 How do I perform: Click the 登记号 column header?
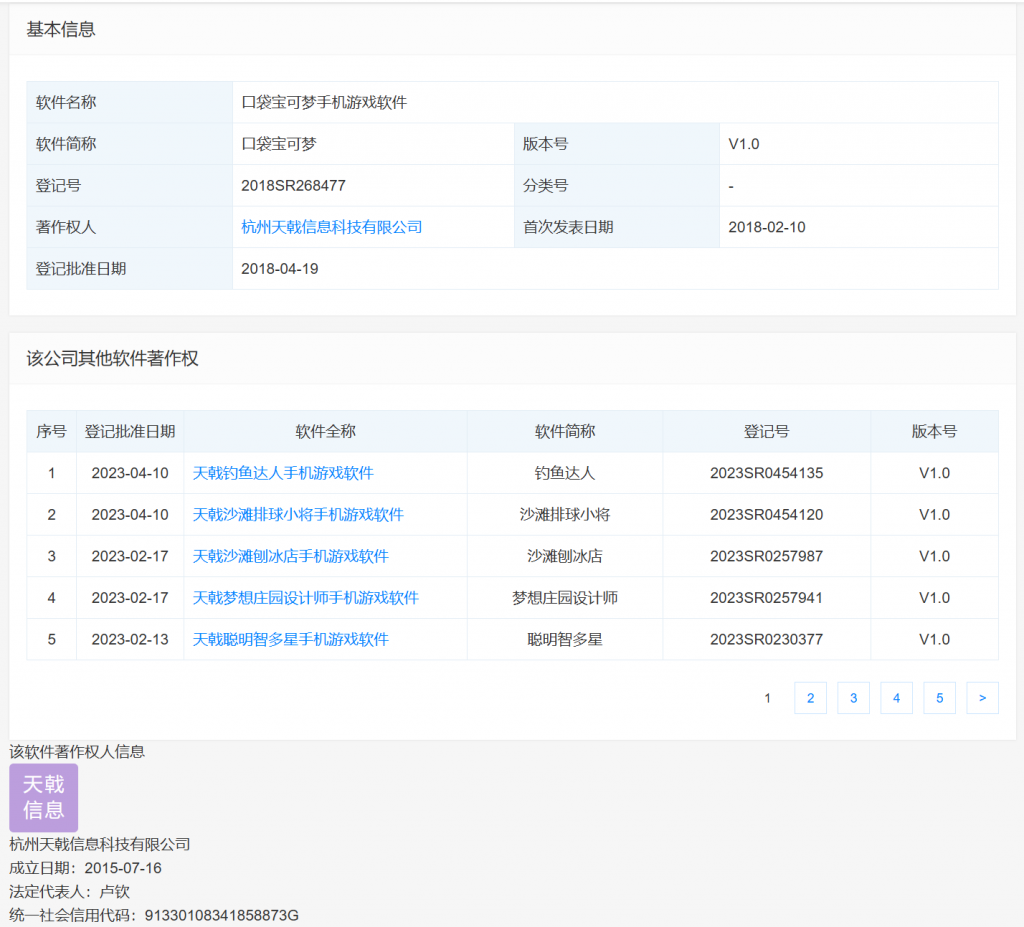point(767,432)
